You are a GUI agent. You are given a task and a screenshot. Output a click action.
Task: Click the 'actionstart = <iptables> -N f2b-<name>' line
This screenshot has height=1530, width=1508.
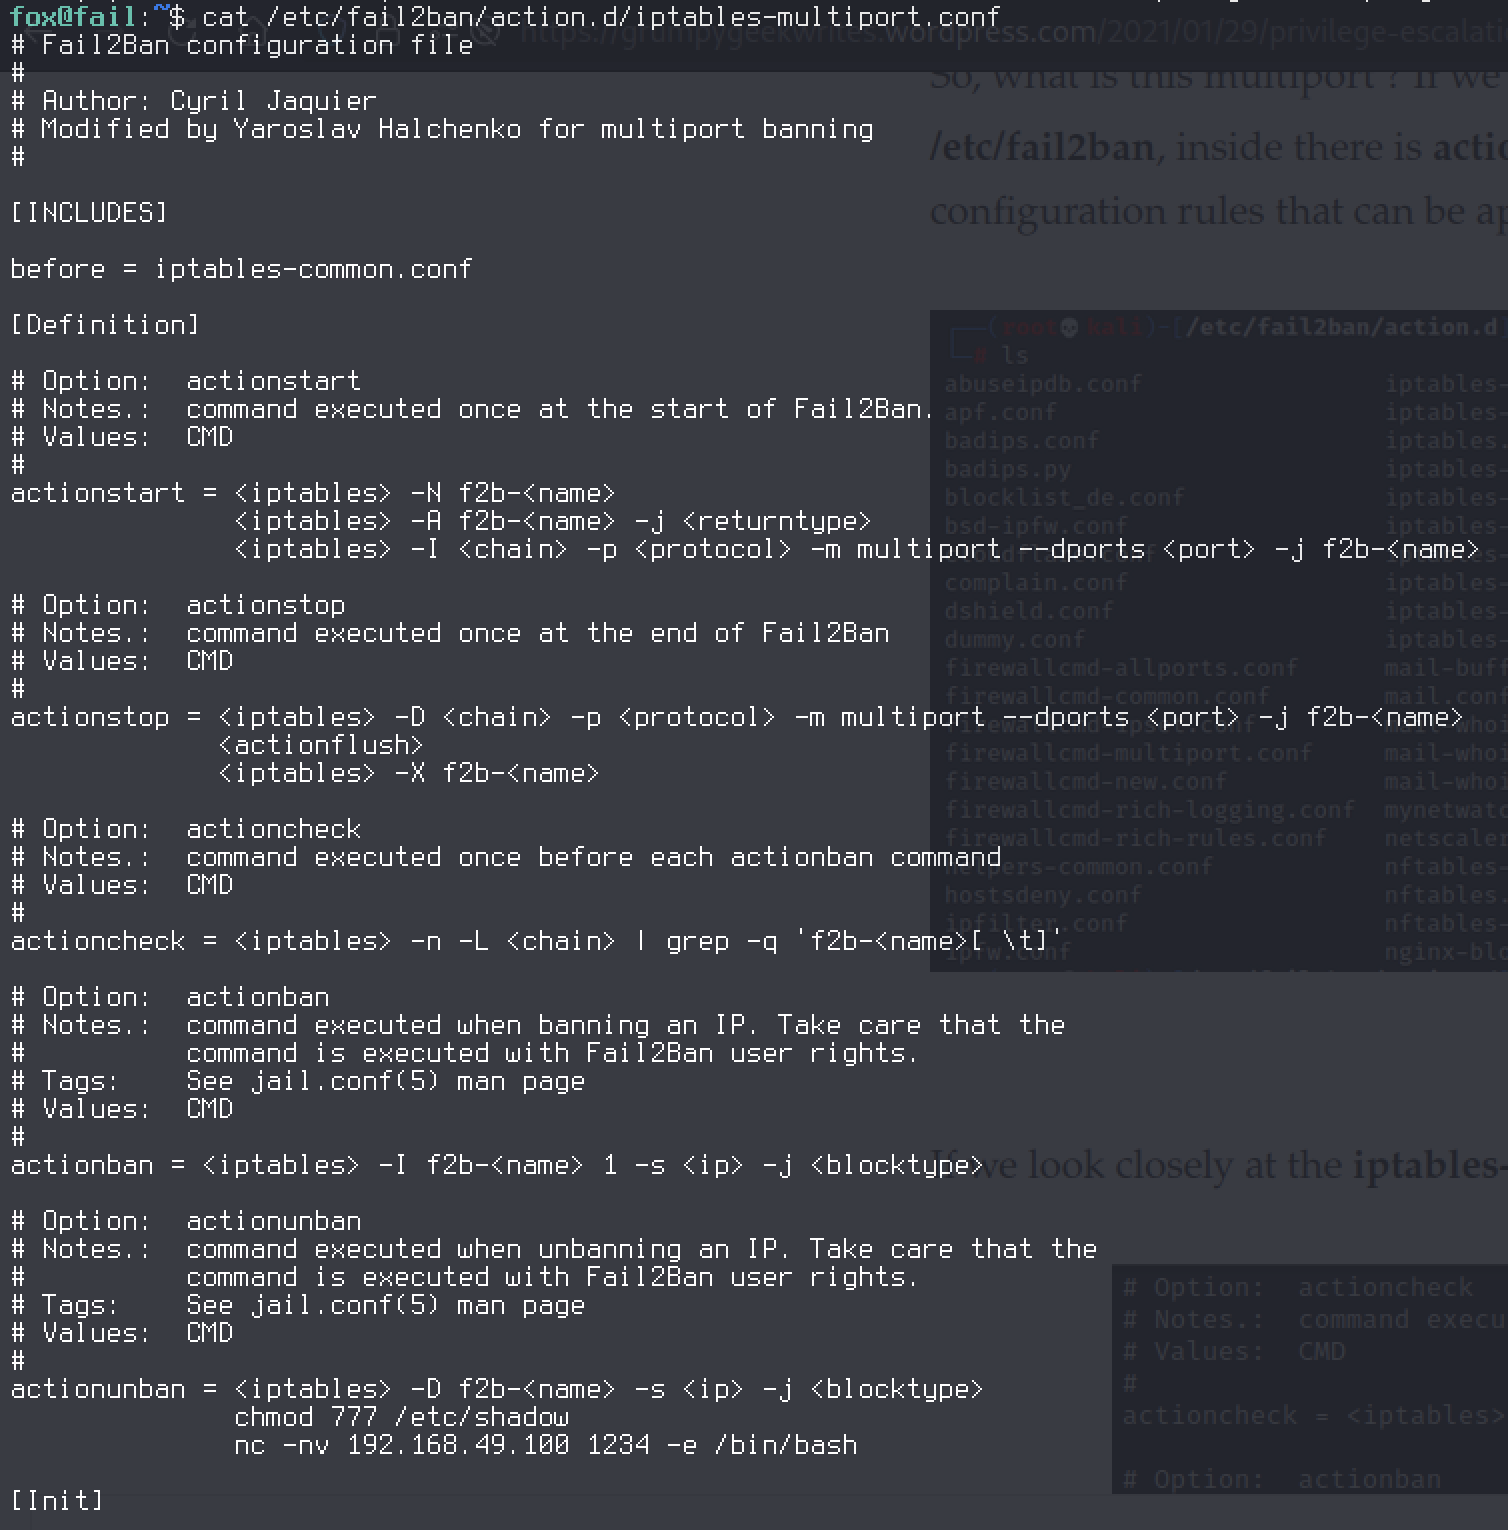click(x=313, y=493)
